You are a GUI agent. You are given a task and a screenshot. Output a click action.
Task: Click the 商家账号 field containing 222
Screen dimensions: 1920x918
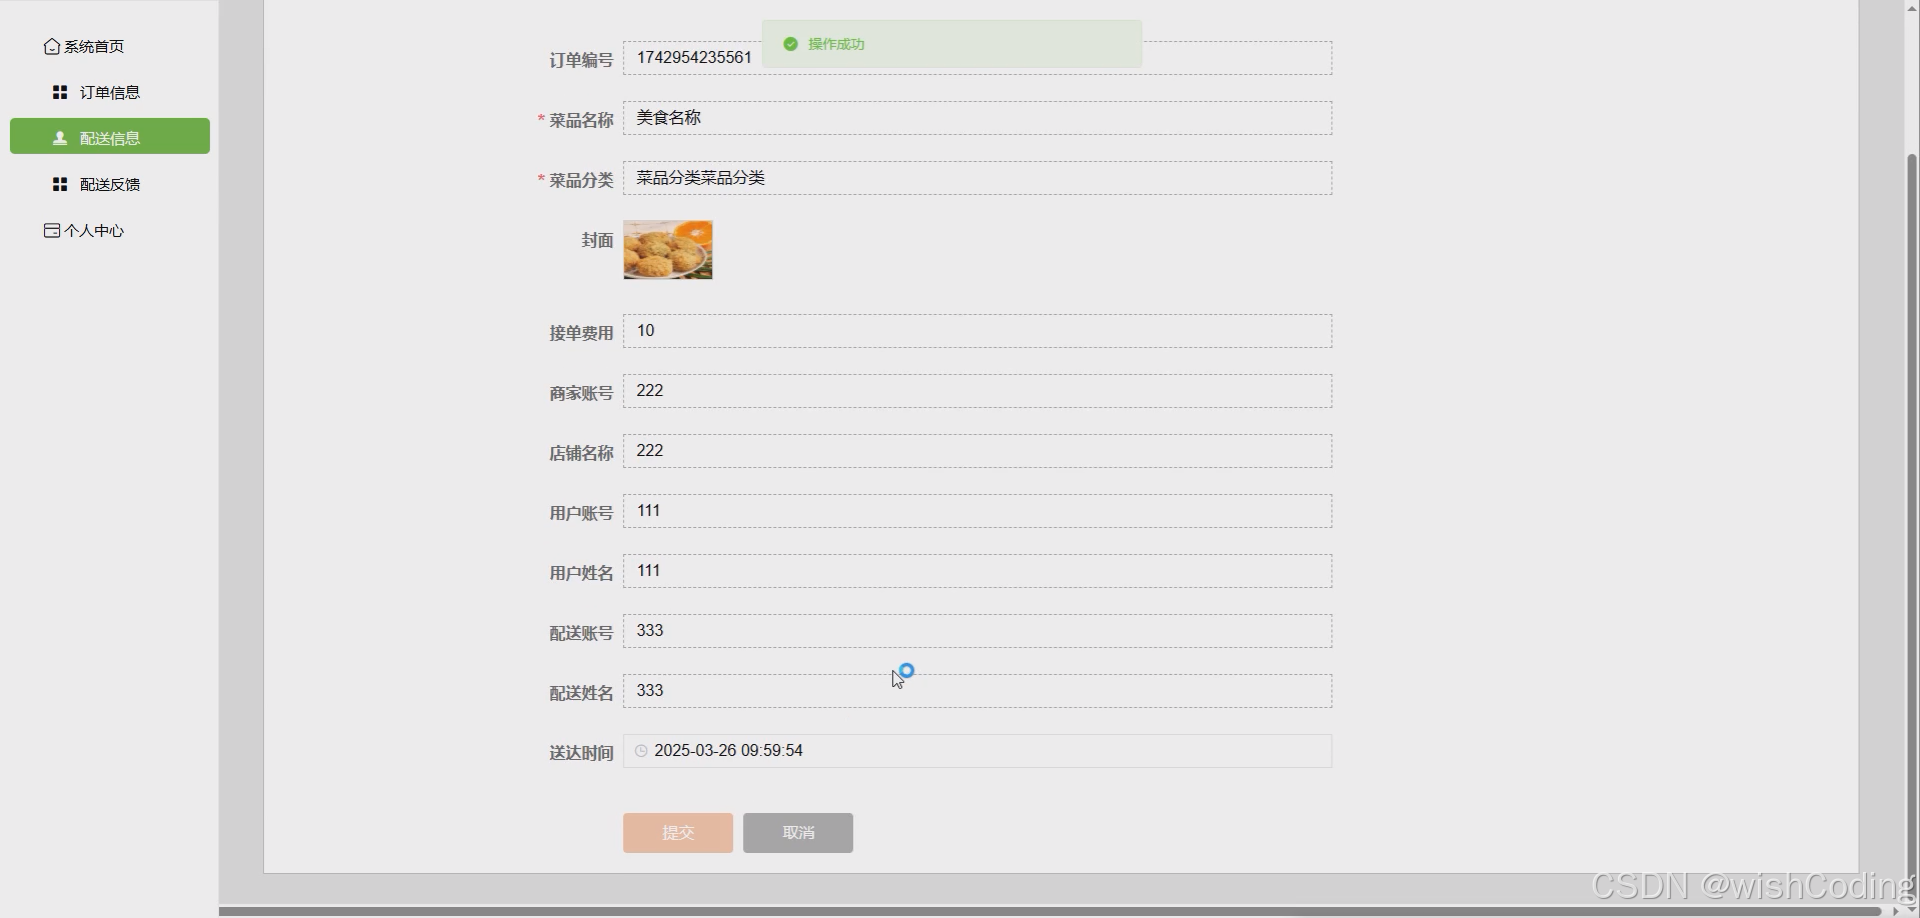point(977,390)
